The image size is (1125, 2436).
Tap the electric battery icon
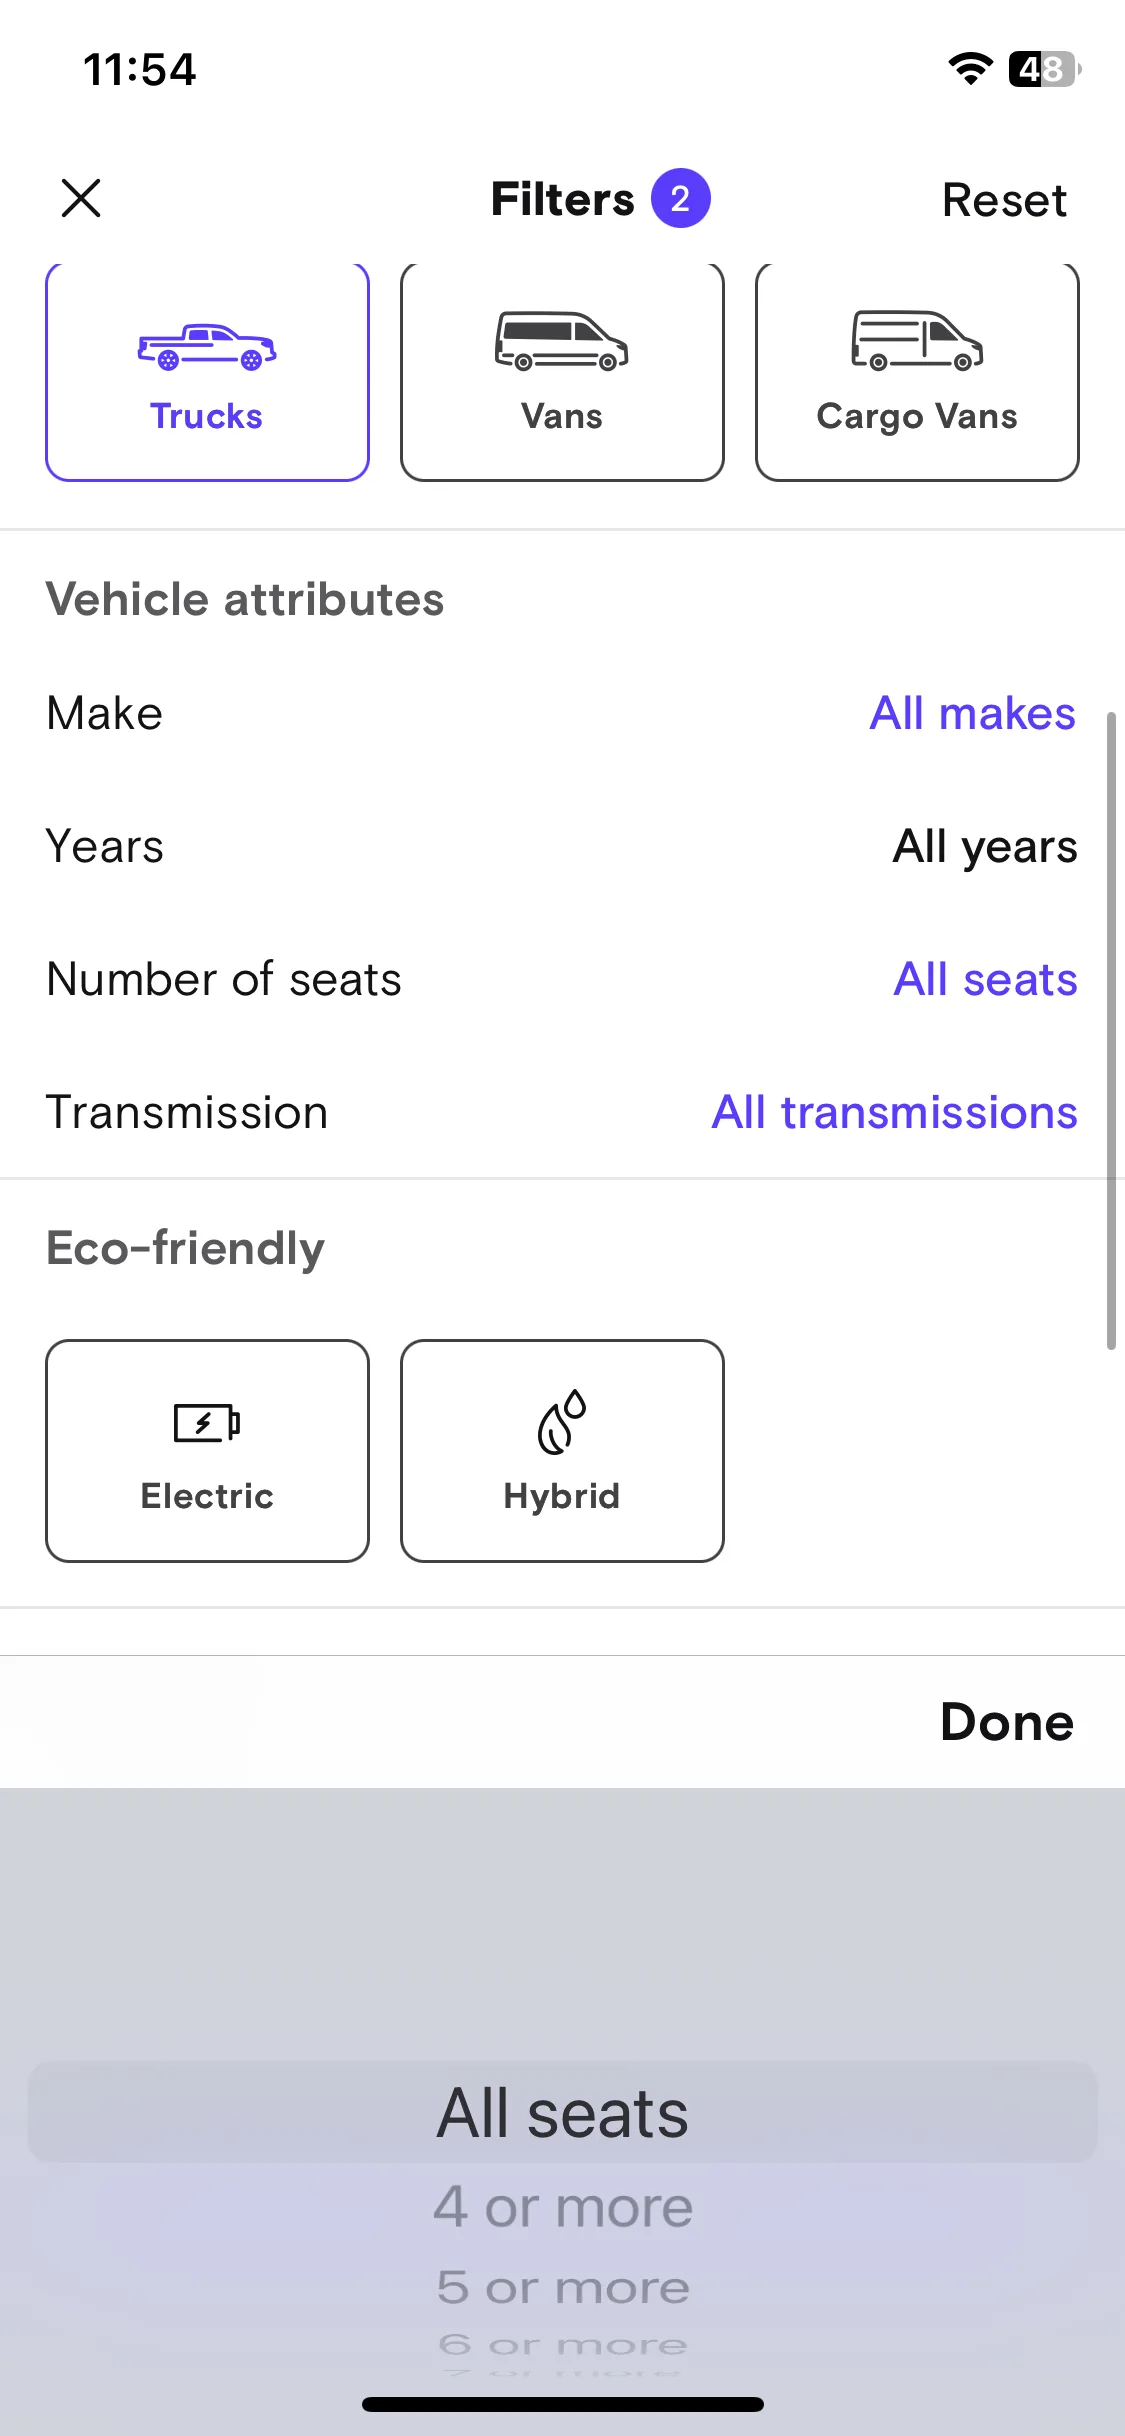(207, 1422)
